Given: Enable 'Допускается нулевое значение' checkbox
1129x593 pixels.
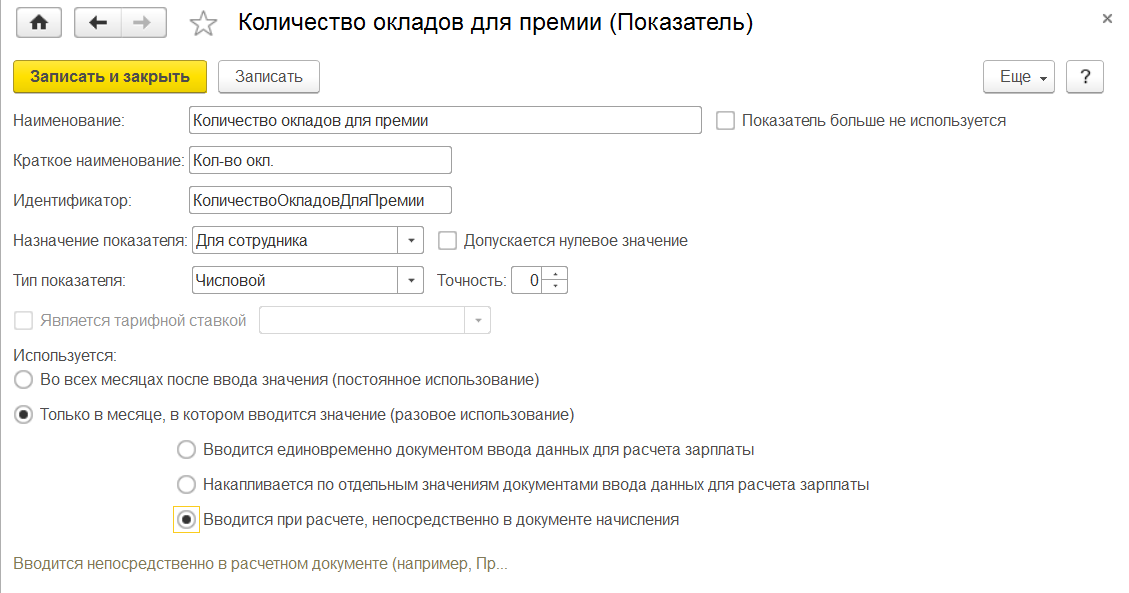Looking at the screenshot, I should click(448, 241).
